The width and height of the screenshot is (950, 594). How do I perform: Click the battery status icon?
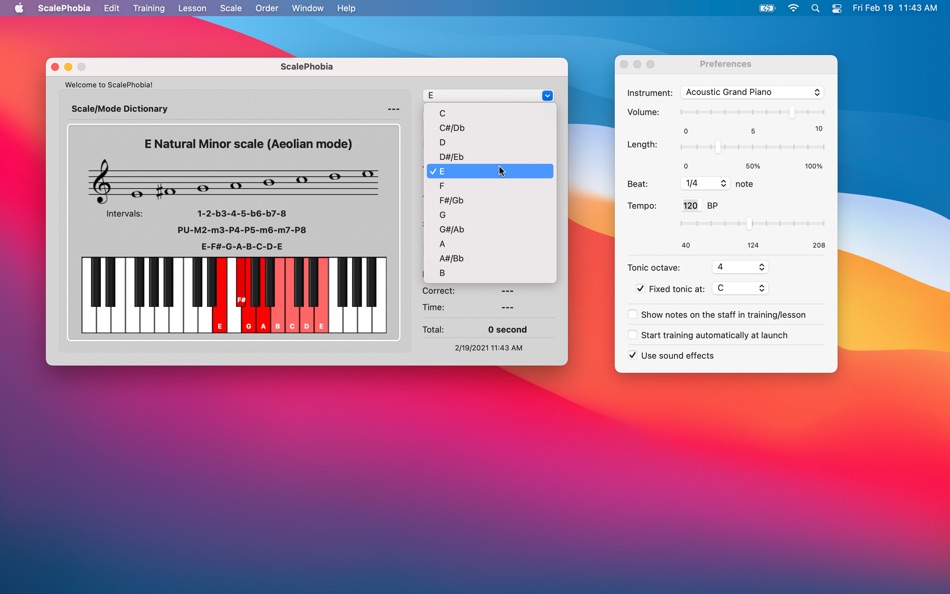point(767,8)
